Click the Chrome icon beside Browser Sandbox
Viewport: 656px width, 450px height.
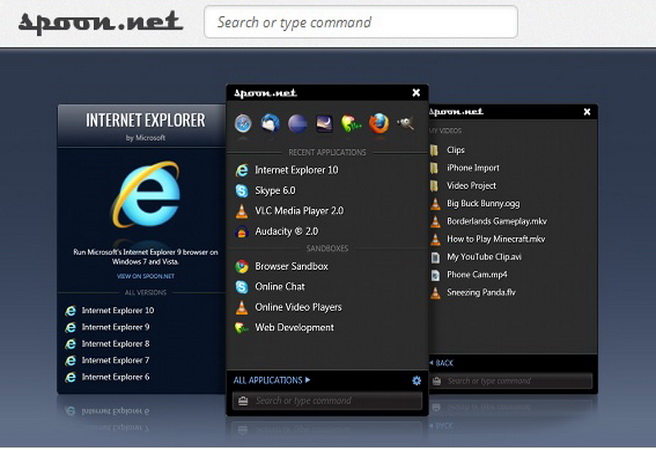pos(242,266)
